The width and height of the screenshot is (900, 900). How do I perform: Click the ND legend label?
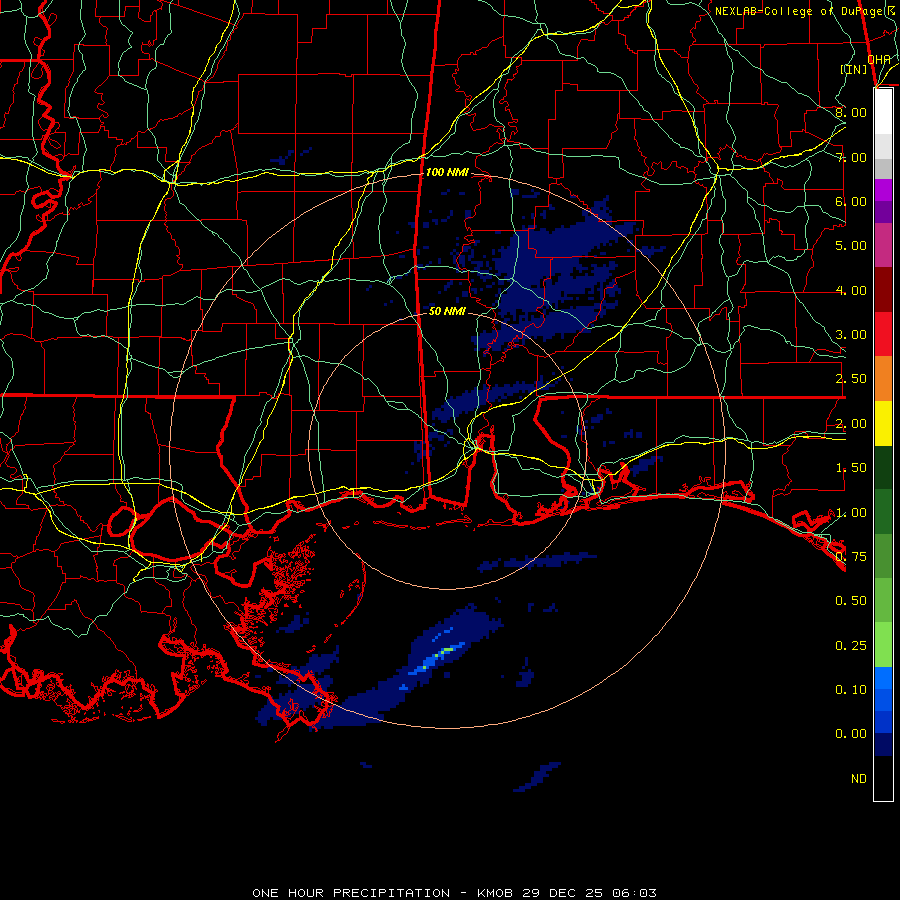859,779
